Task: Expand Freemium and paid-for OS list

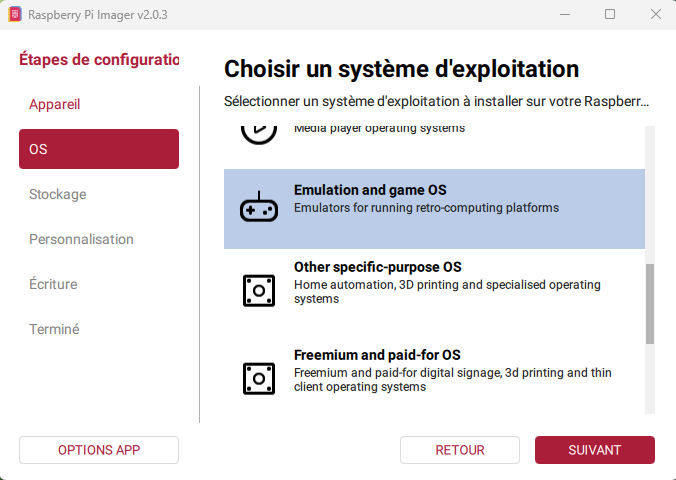Action: tap(434, 371)
